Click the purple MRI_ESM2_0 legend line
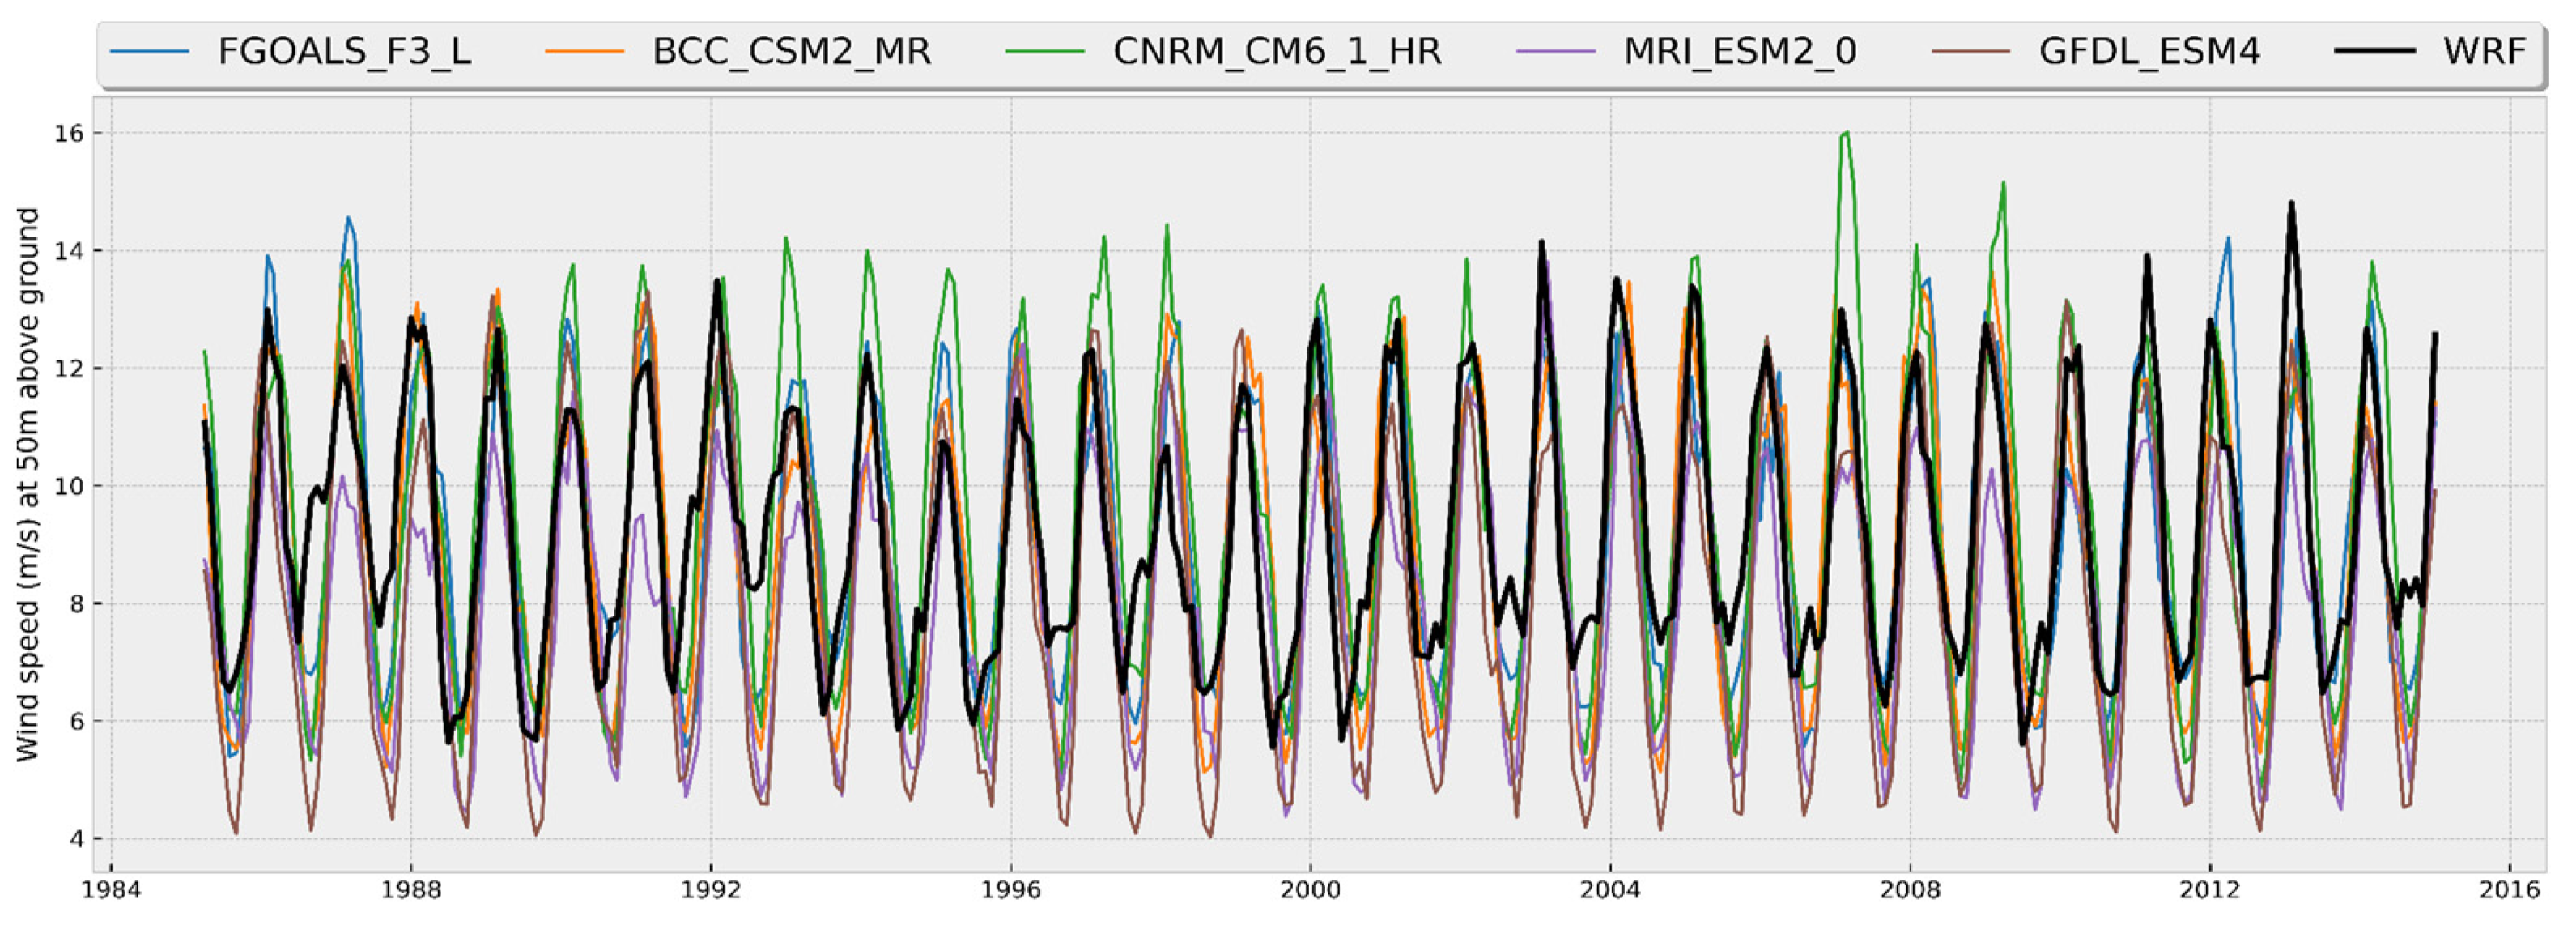The width and height of the screenshot is (2576, 925). (1555, 52)
